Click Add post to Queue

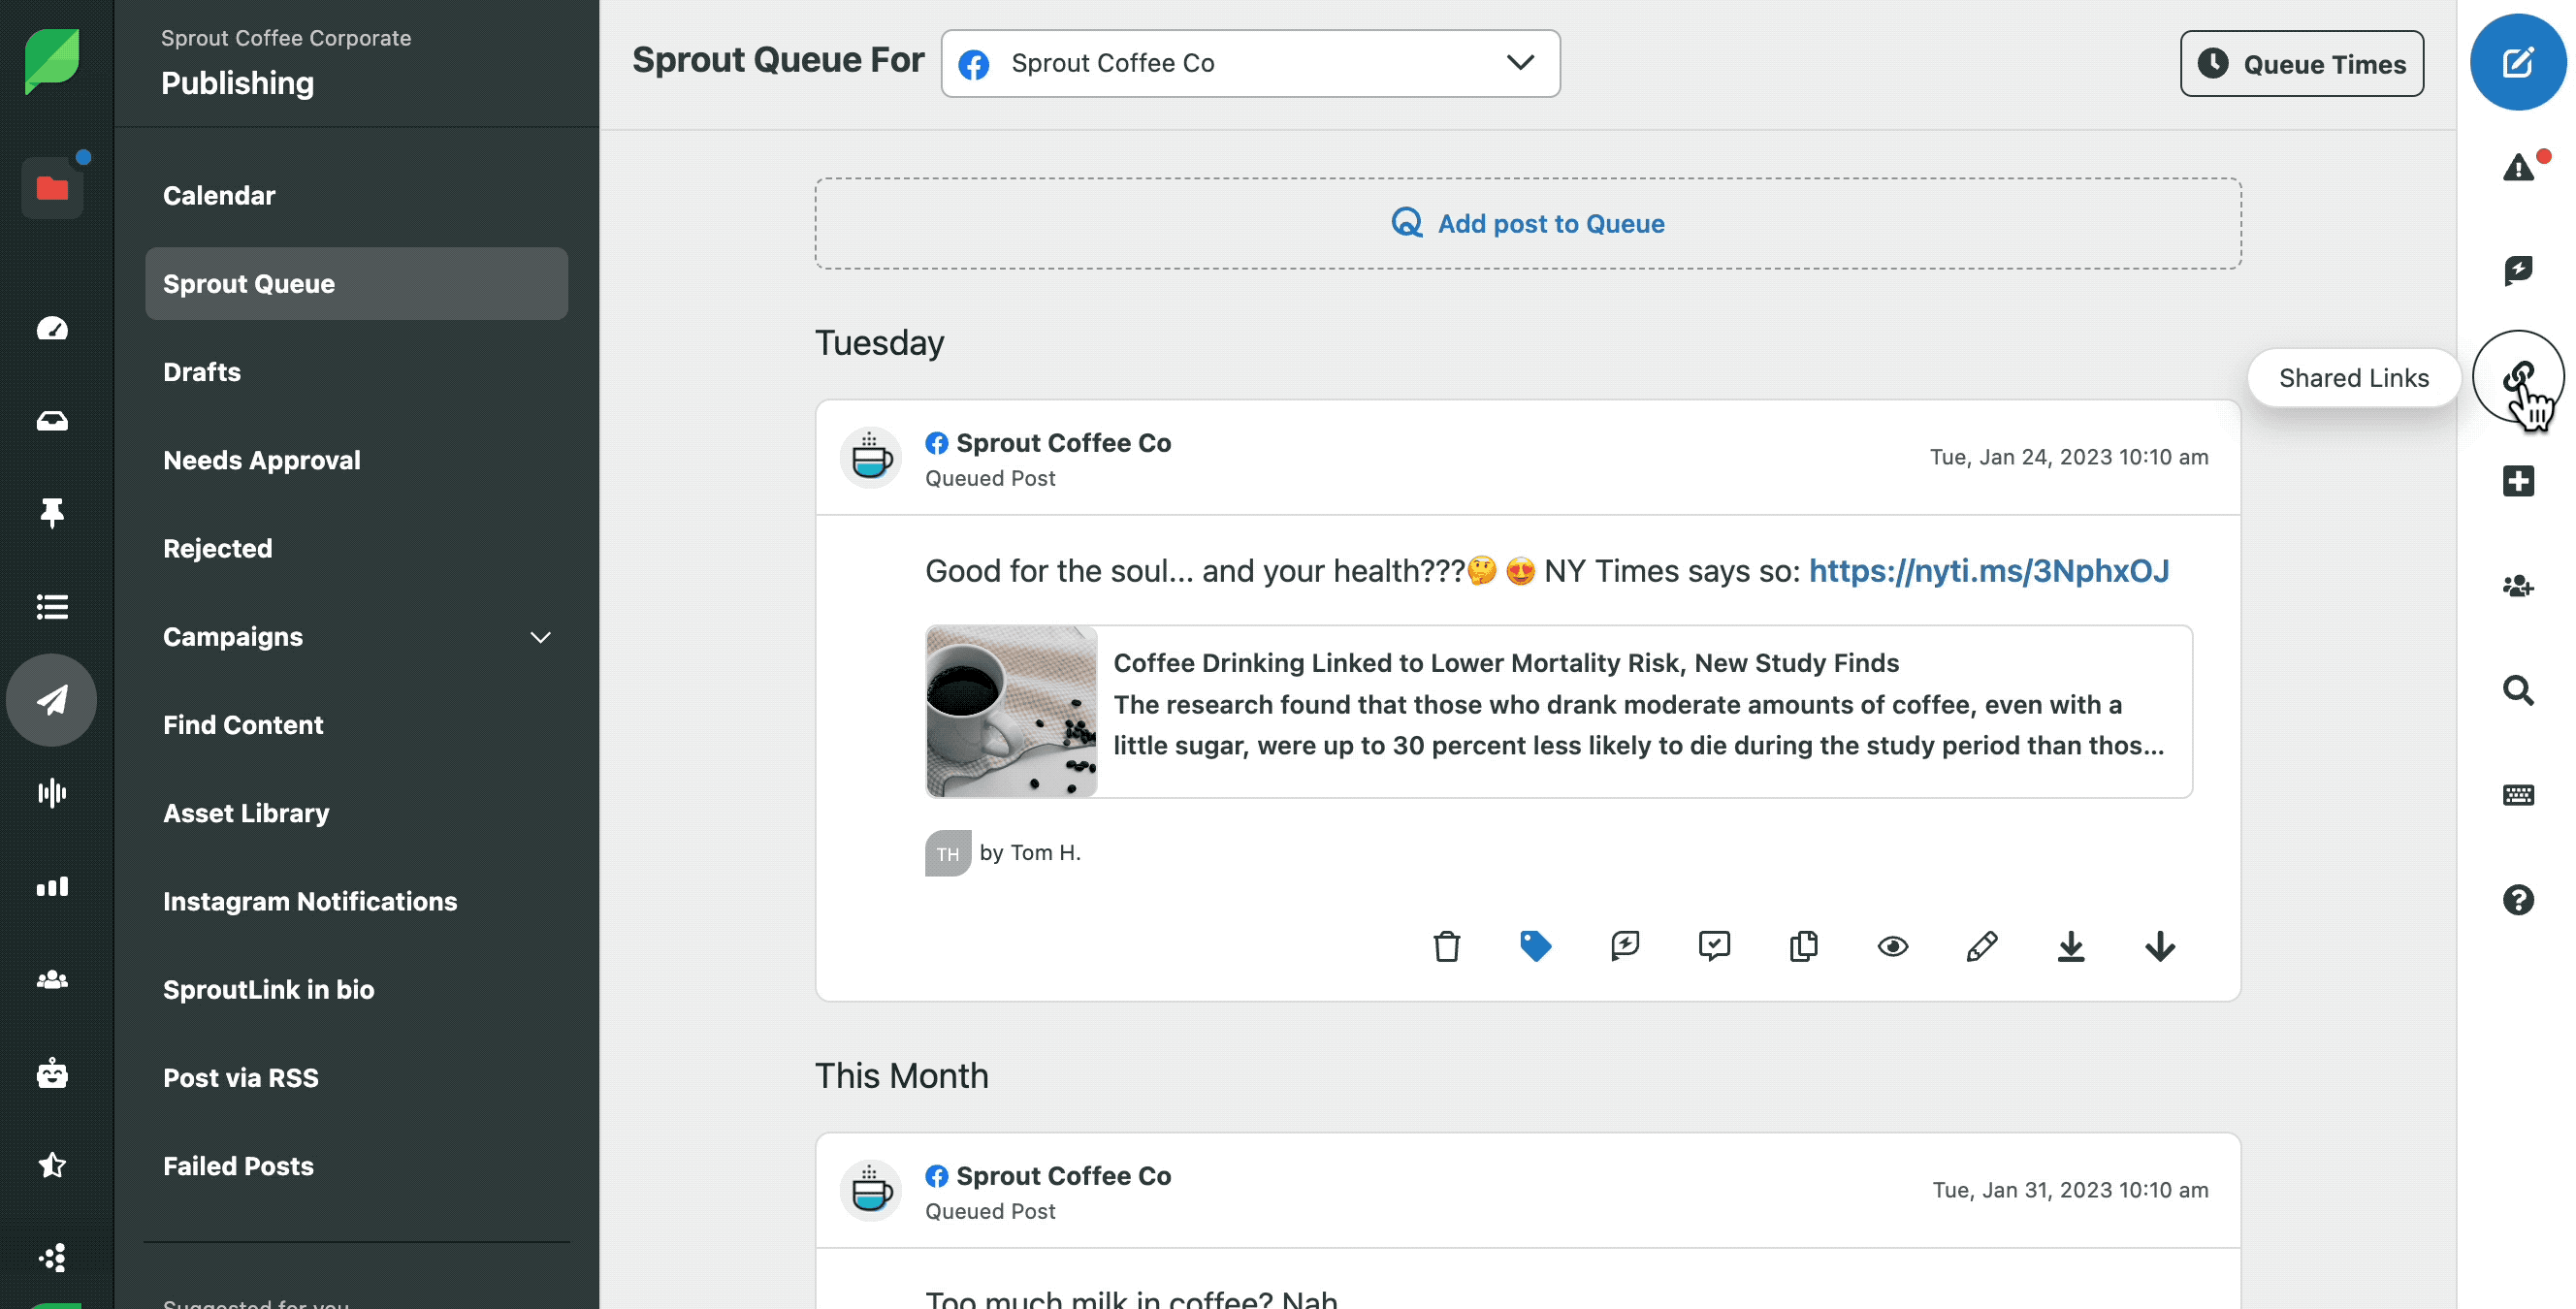coord(1527,223)
